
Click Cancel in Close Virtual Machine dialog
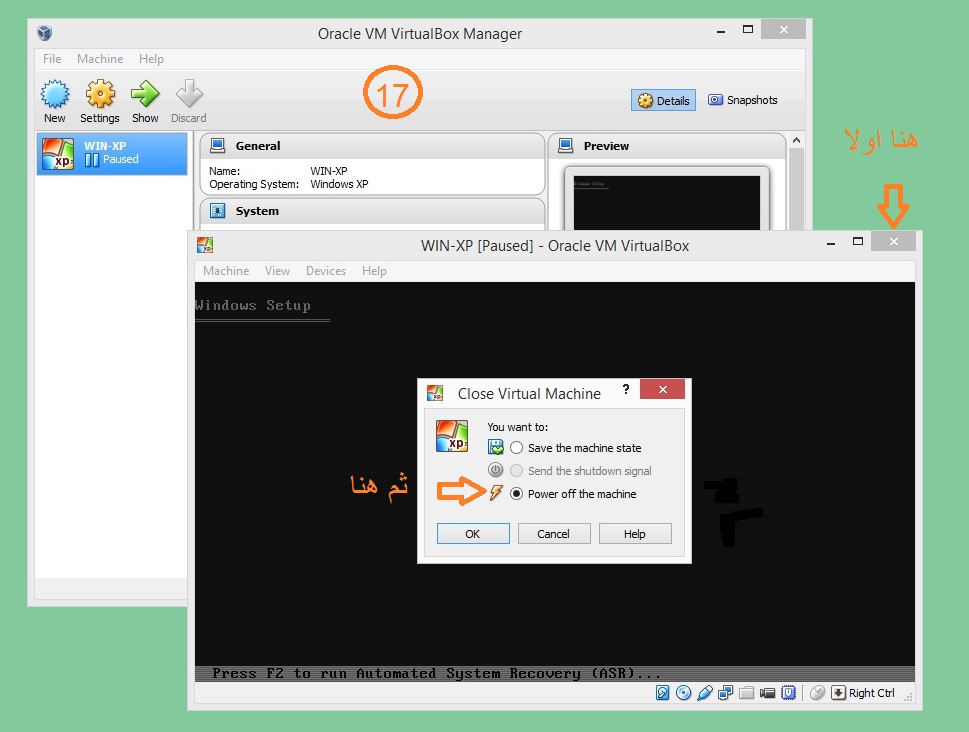coord(553,534)
